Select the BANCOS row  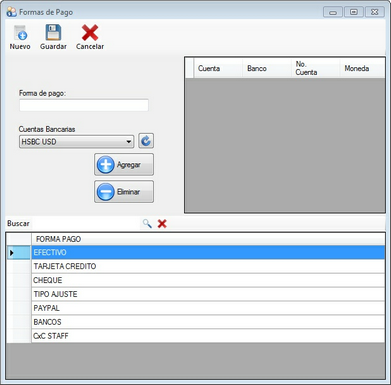coord(208,322)
